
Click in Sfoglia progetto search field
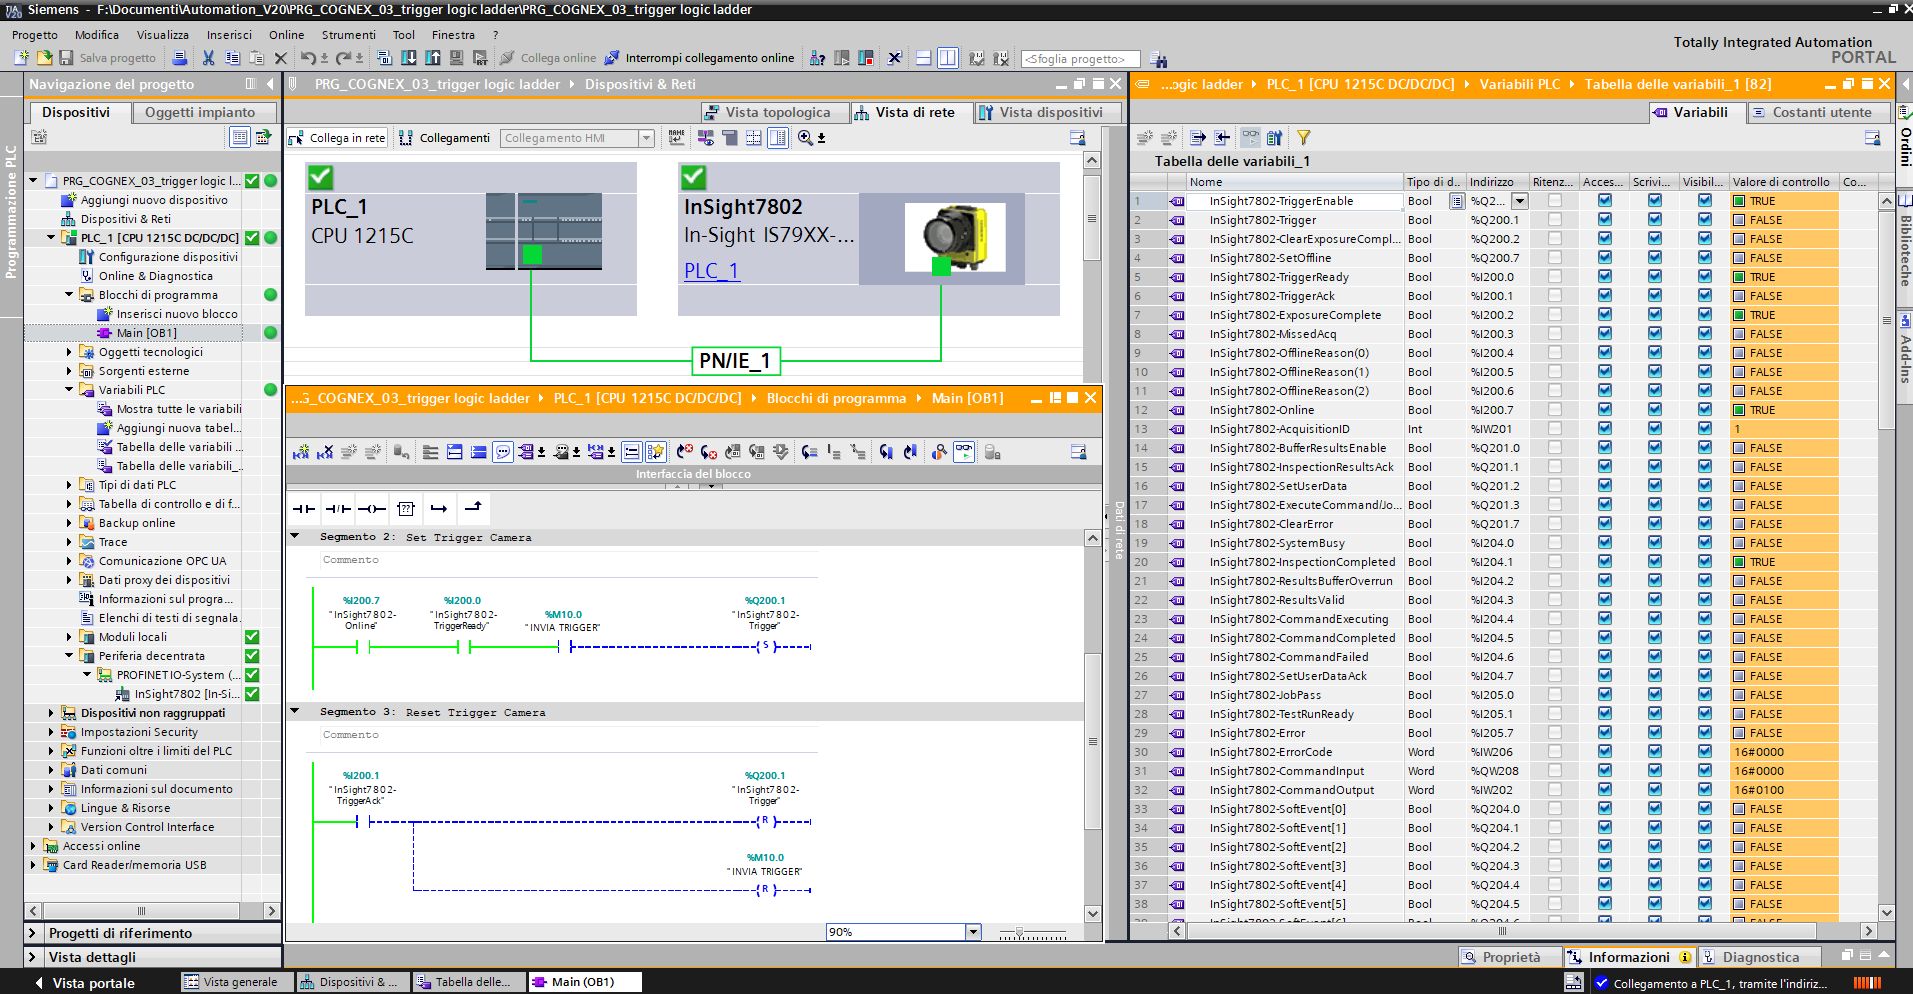(1080, 59)
